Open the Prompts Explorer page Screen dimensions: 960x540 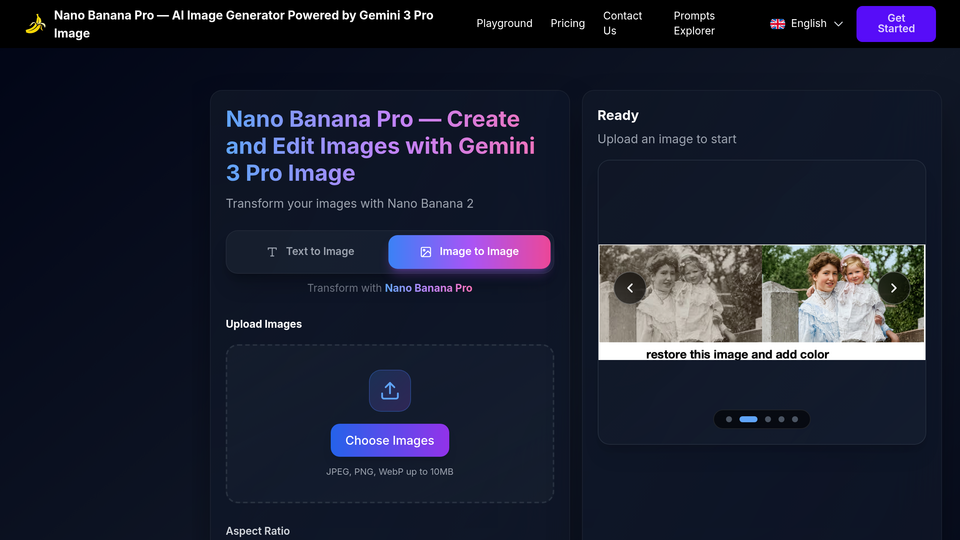(694, 23)
